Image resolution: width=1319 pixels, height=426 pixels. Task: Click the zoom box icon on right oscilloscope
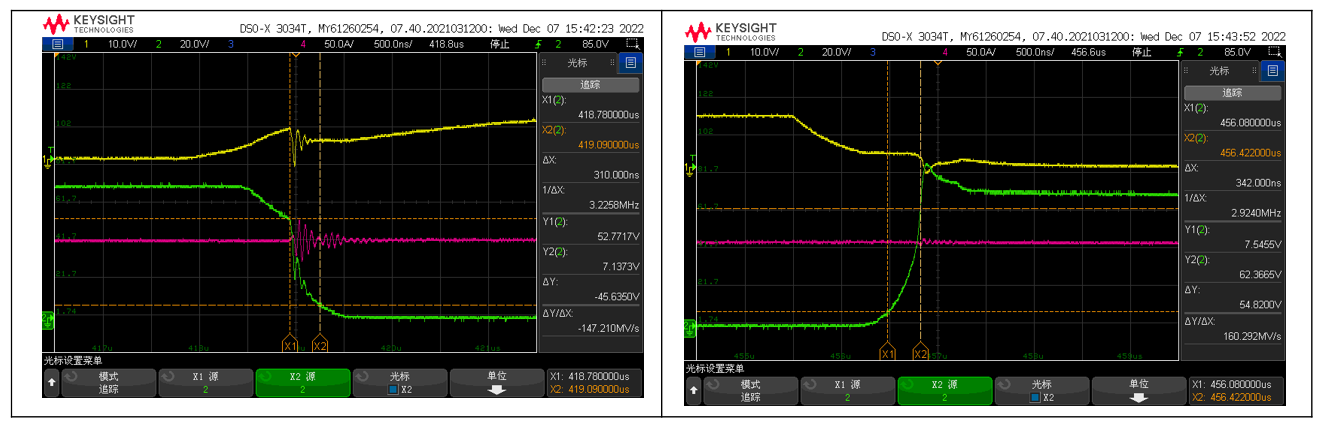[1273, 51]
